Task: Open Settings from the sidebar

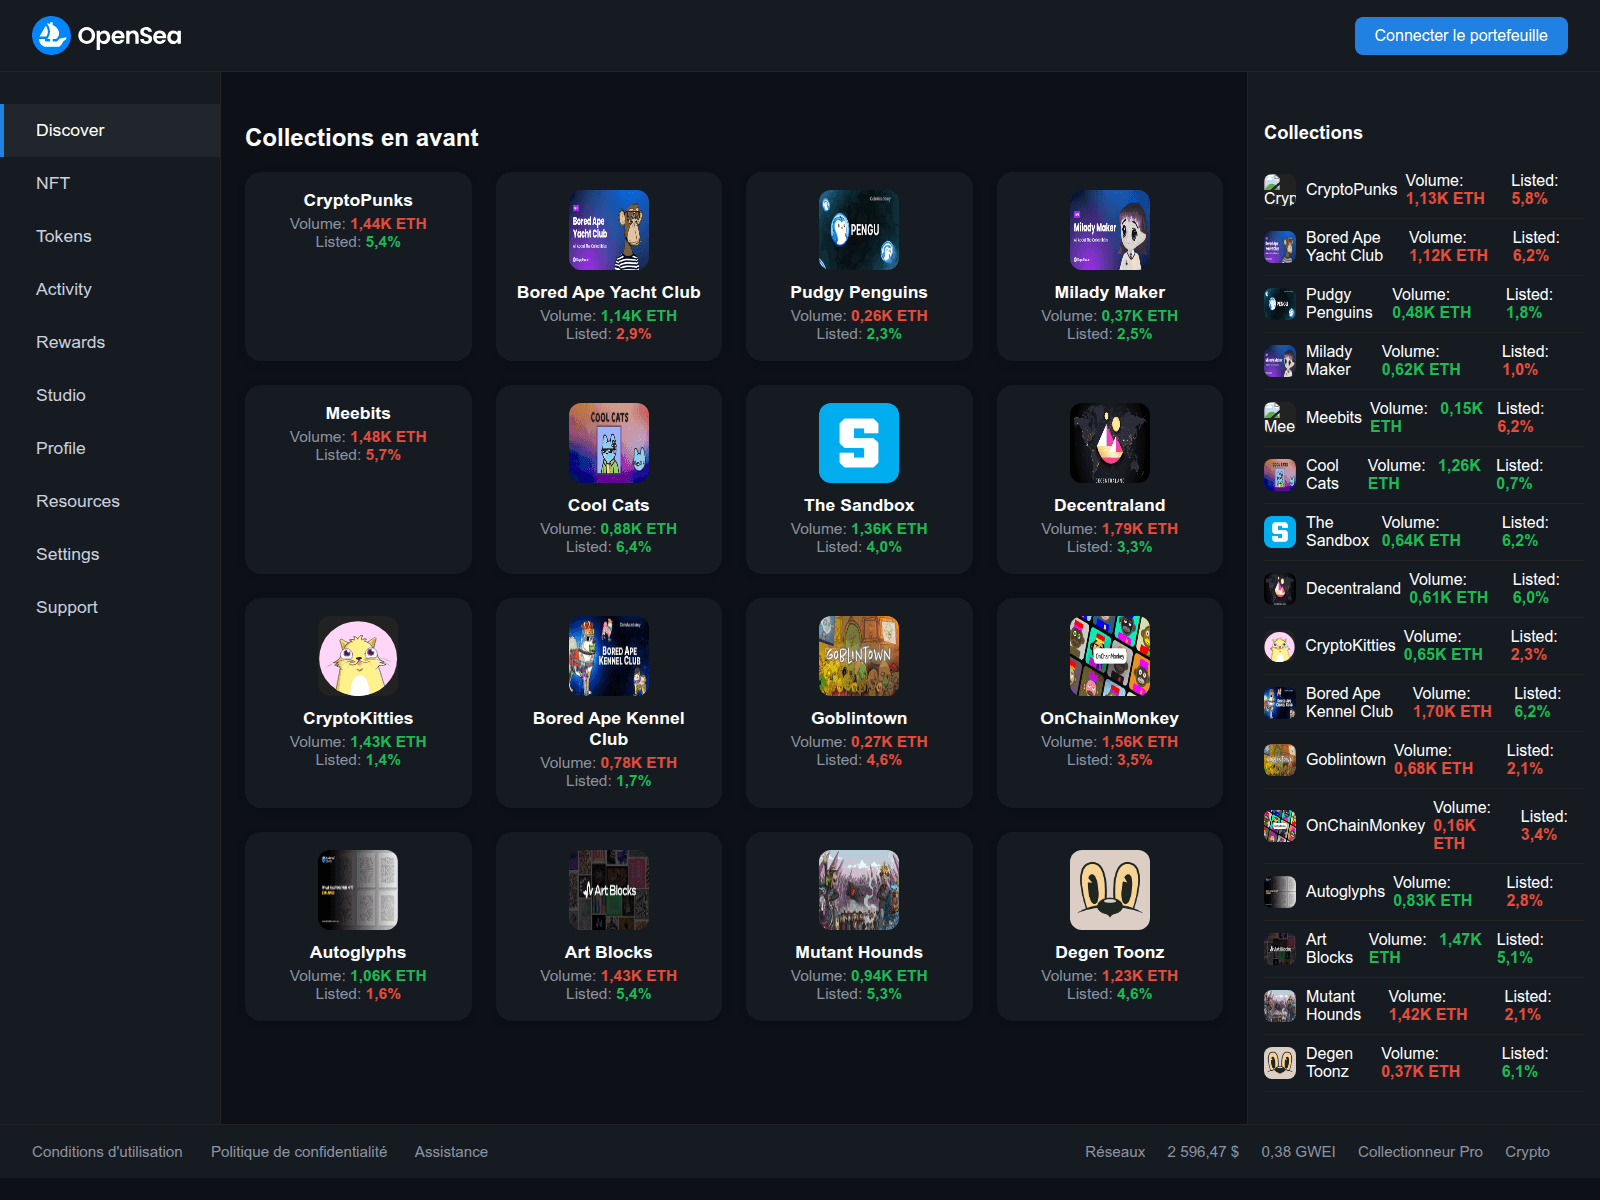Action: pyautogui.click(x=68, y=554)
